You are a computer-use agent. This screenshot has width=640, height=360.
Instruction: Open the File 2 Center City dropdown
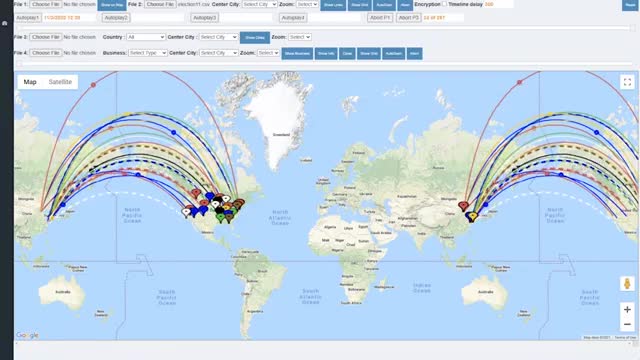tap(260, 4)
